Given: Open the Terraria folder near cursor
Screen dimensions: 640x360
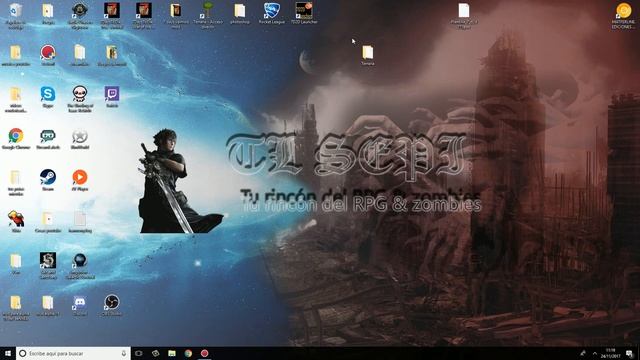Looking at the screenshot, I should 367,53.
